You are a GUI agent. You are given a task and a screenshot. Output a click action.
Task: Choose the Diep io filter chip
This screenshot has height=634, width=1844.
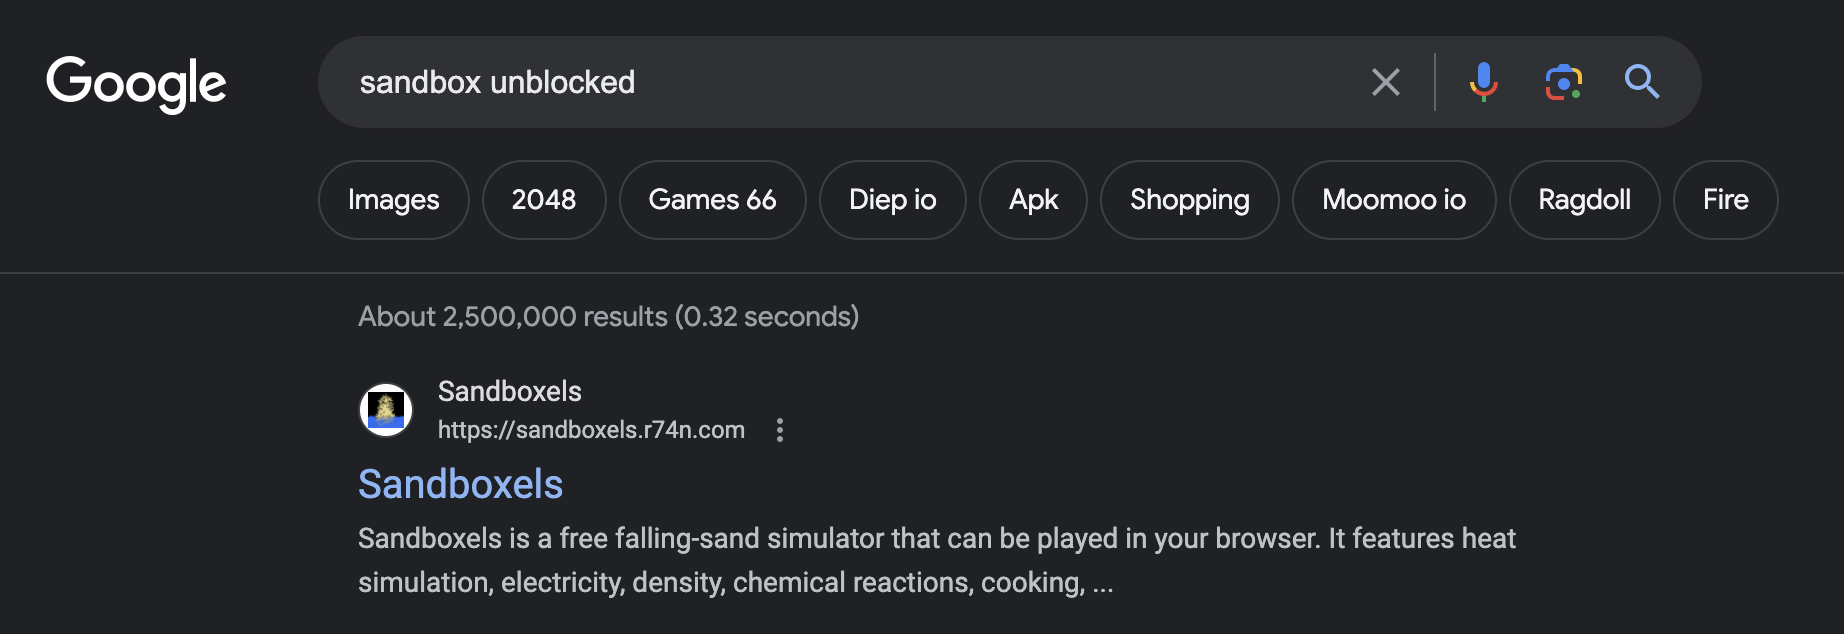tap(892, 200)
